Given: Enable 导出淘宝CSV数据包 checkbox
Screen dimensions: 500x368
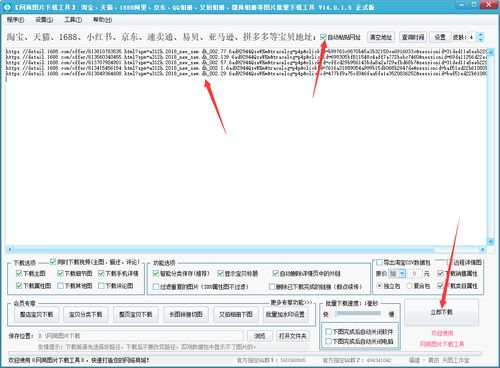Looking at the screenshot, I should [x=379, y=263].
